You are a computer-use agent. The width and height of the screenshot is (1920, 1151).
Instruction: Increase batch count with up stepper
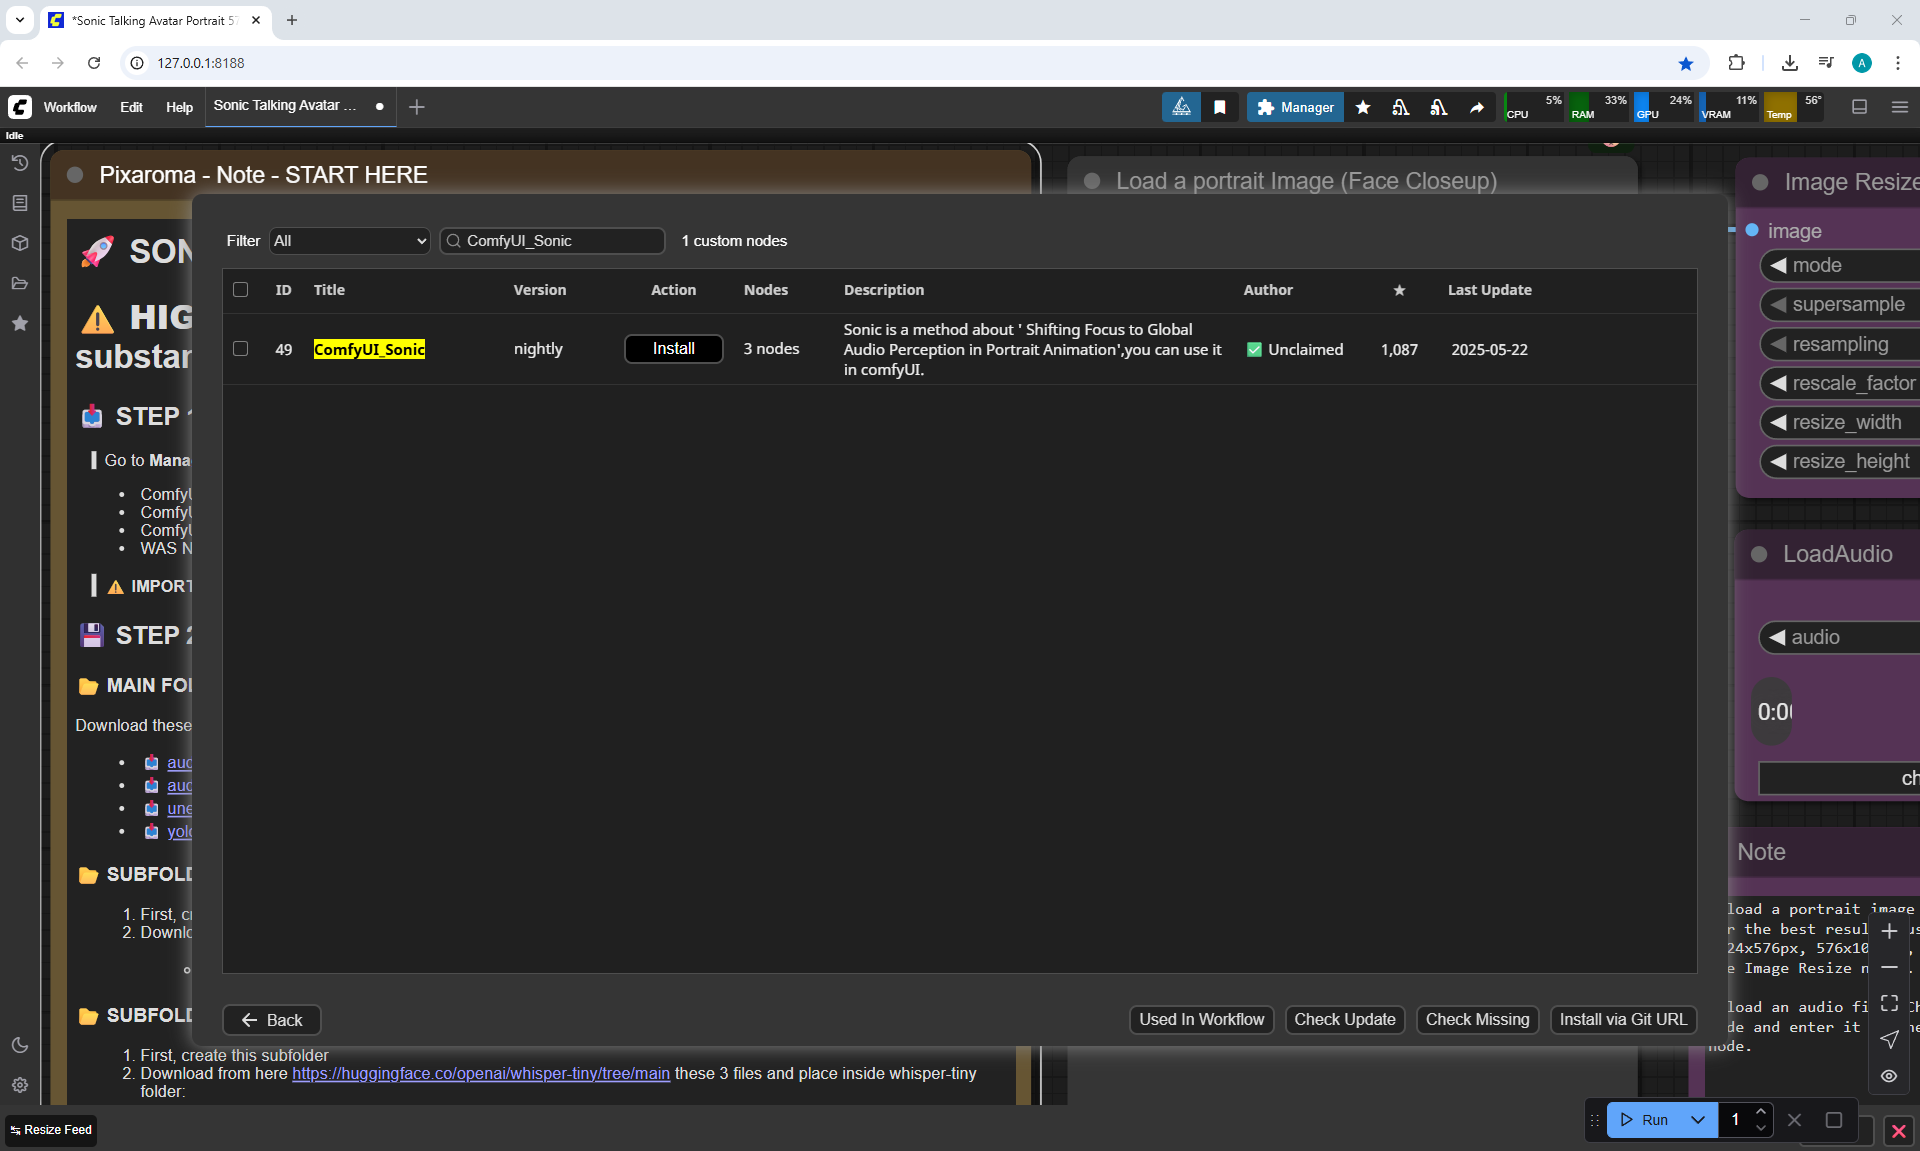[1761, 1111]
